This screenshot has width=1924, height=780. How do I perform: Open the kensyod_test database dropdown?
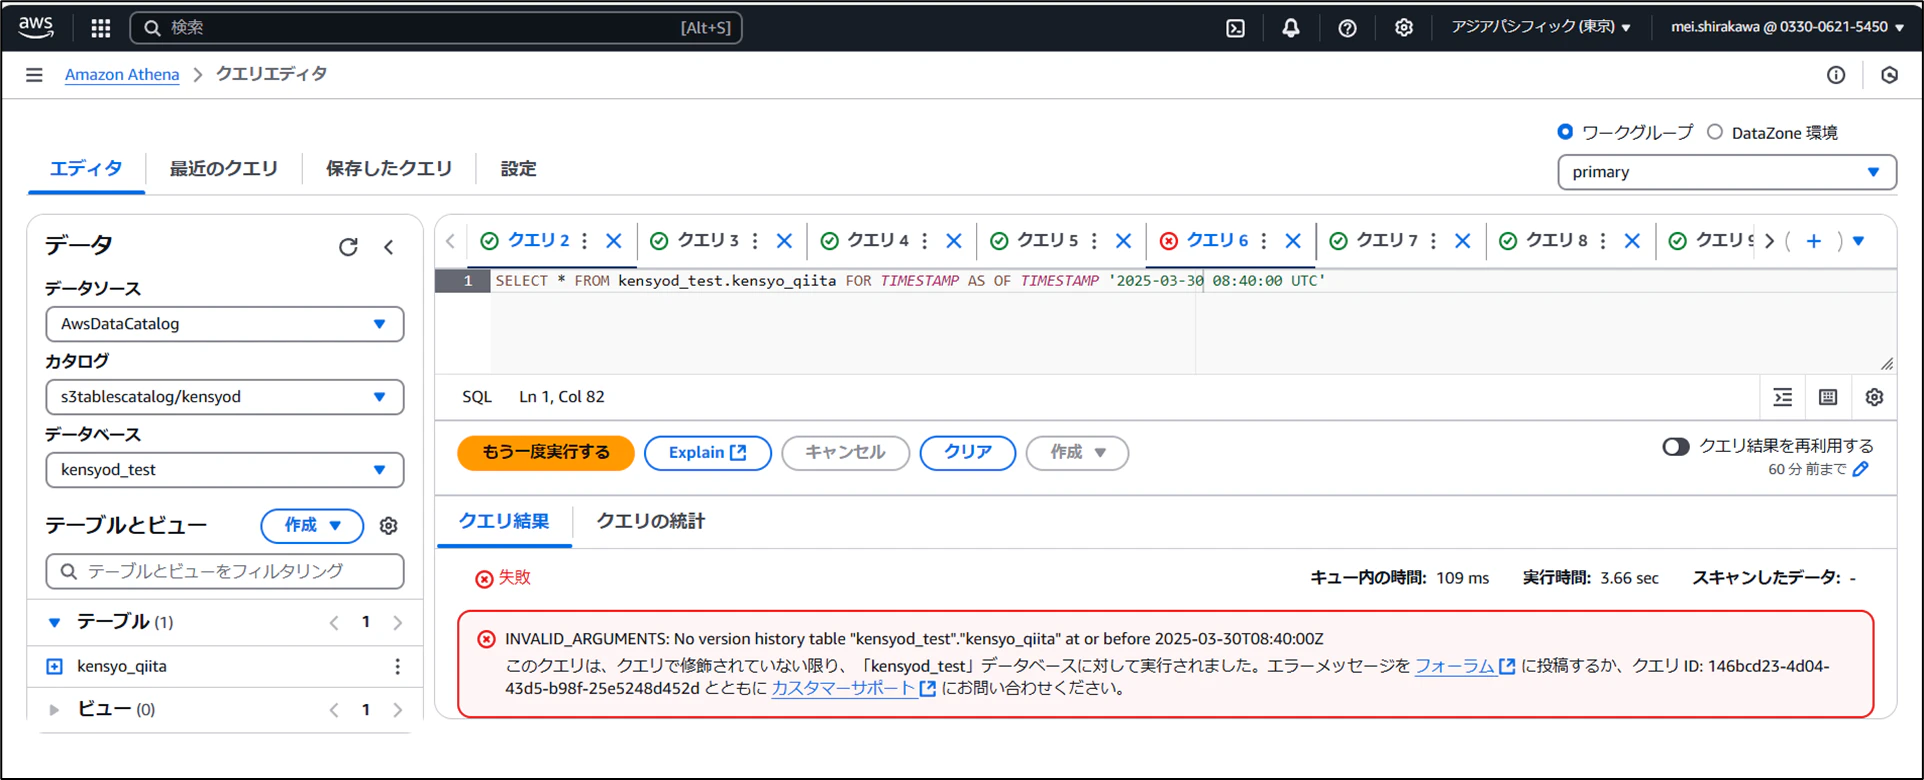225,470
